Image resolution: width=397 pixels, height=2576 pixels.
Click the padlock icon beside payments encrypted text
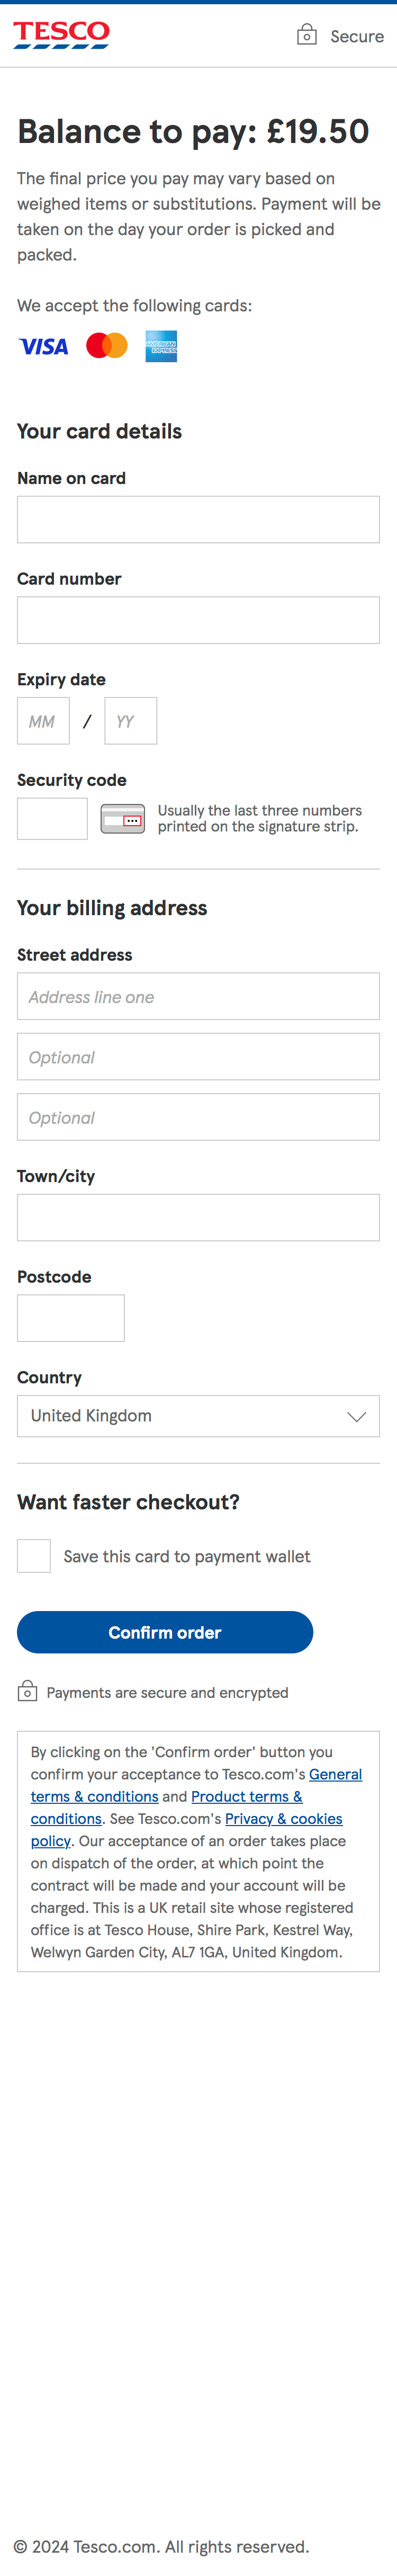[28, 1691]
